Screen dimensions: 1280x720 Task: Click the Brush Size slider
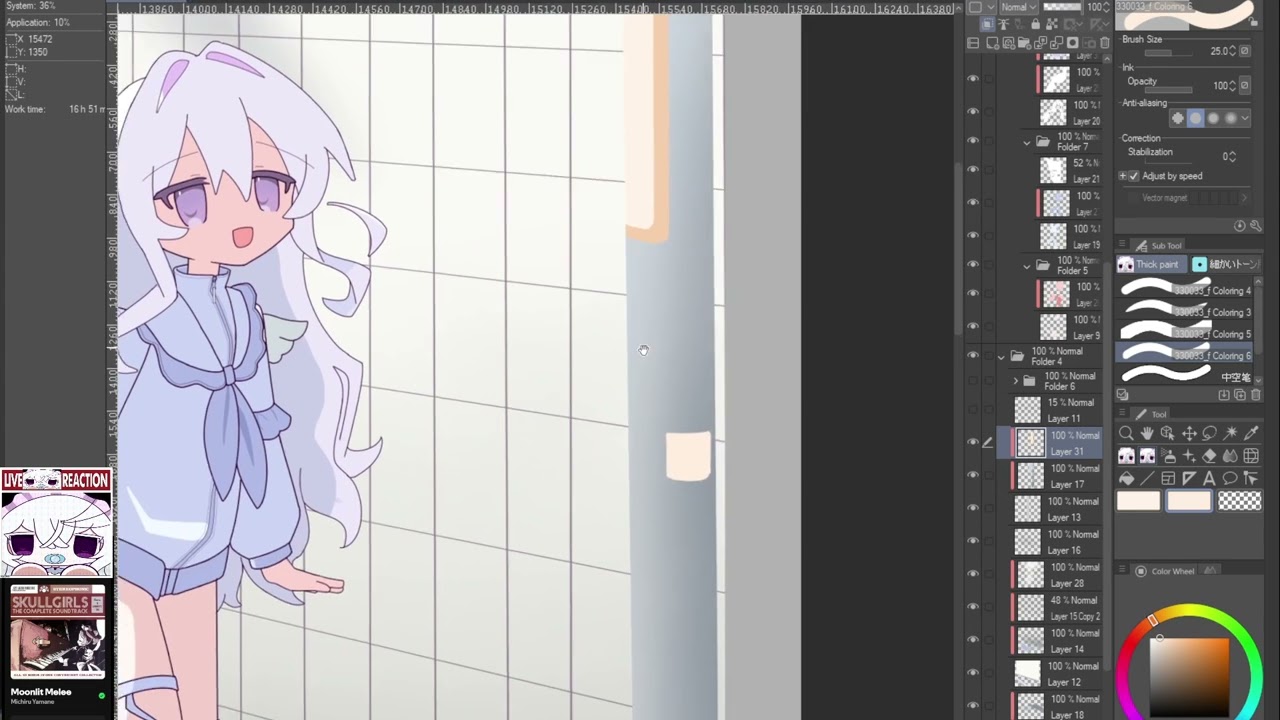1171,52
